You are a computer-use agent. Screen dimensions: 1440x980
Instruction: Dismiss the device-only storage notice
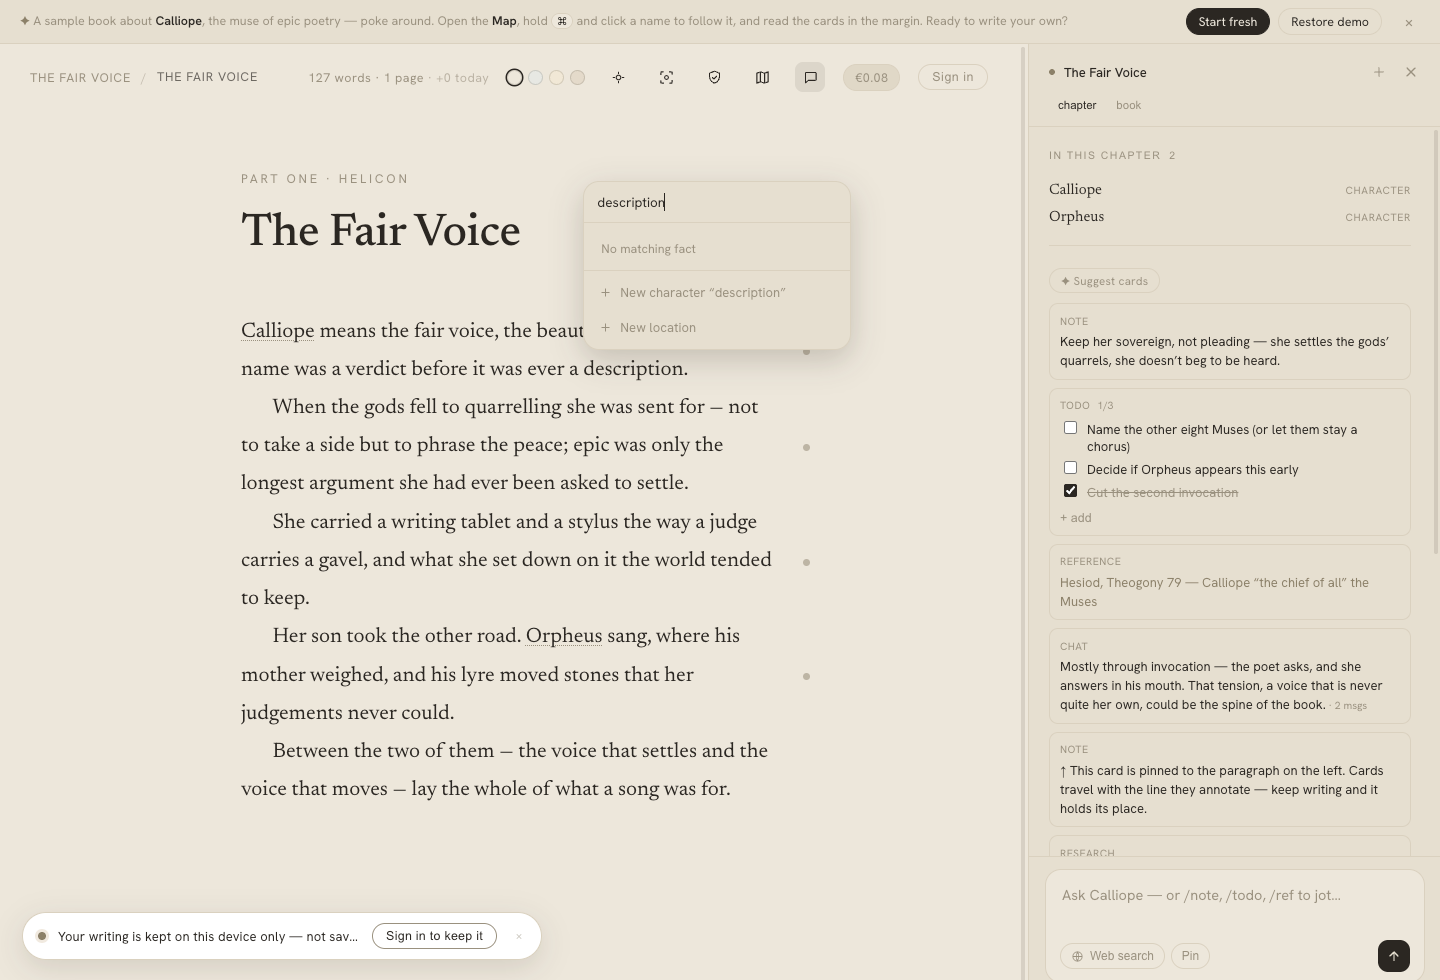519,936
